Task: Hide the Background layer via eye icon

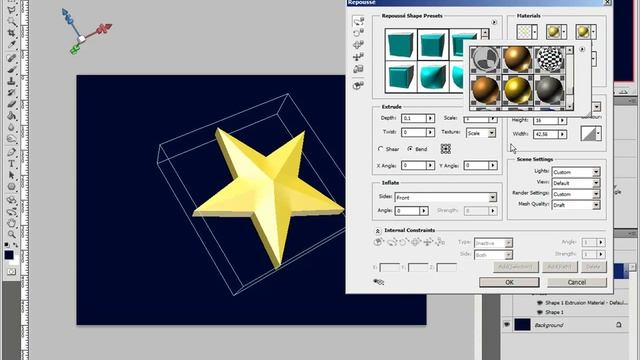Action: click(507, 324)
